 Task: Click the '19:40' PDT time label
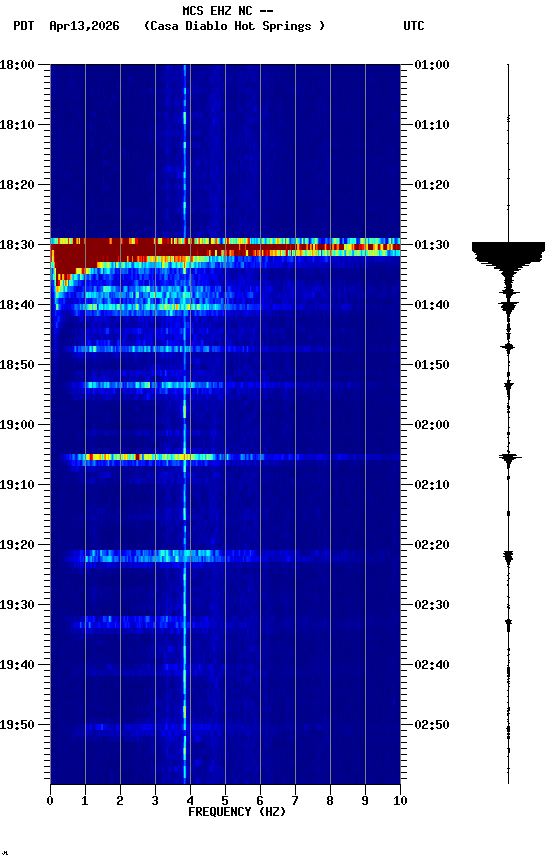tap(17, 665)
